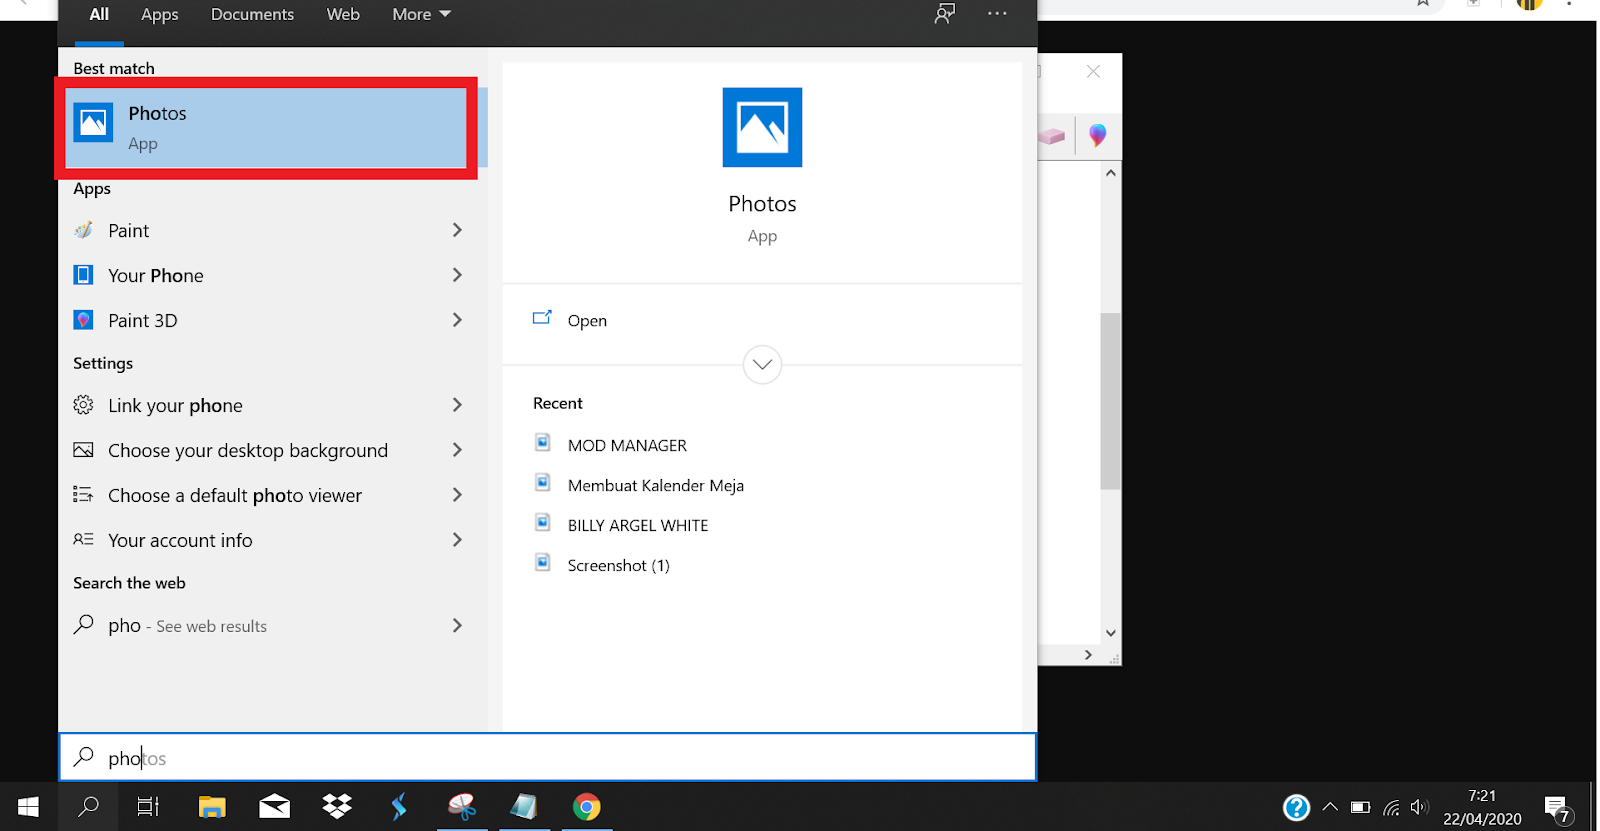The image size is (1600, 831).
Task: Click the Paint window vertical scrollbar thumb
Action: (x=1110, y=400)
